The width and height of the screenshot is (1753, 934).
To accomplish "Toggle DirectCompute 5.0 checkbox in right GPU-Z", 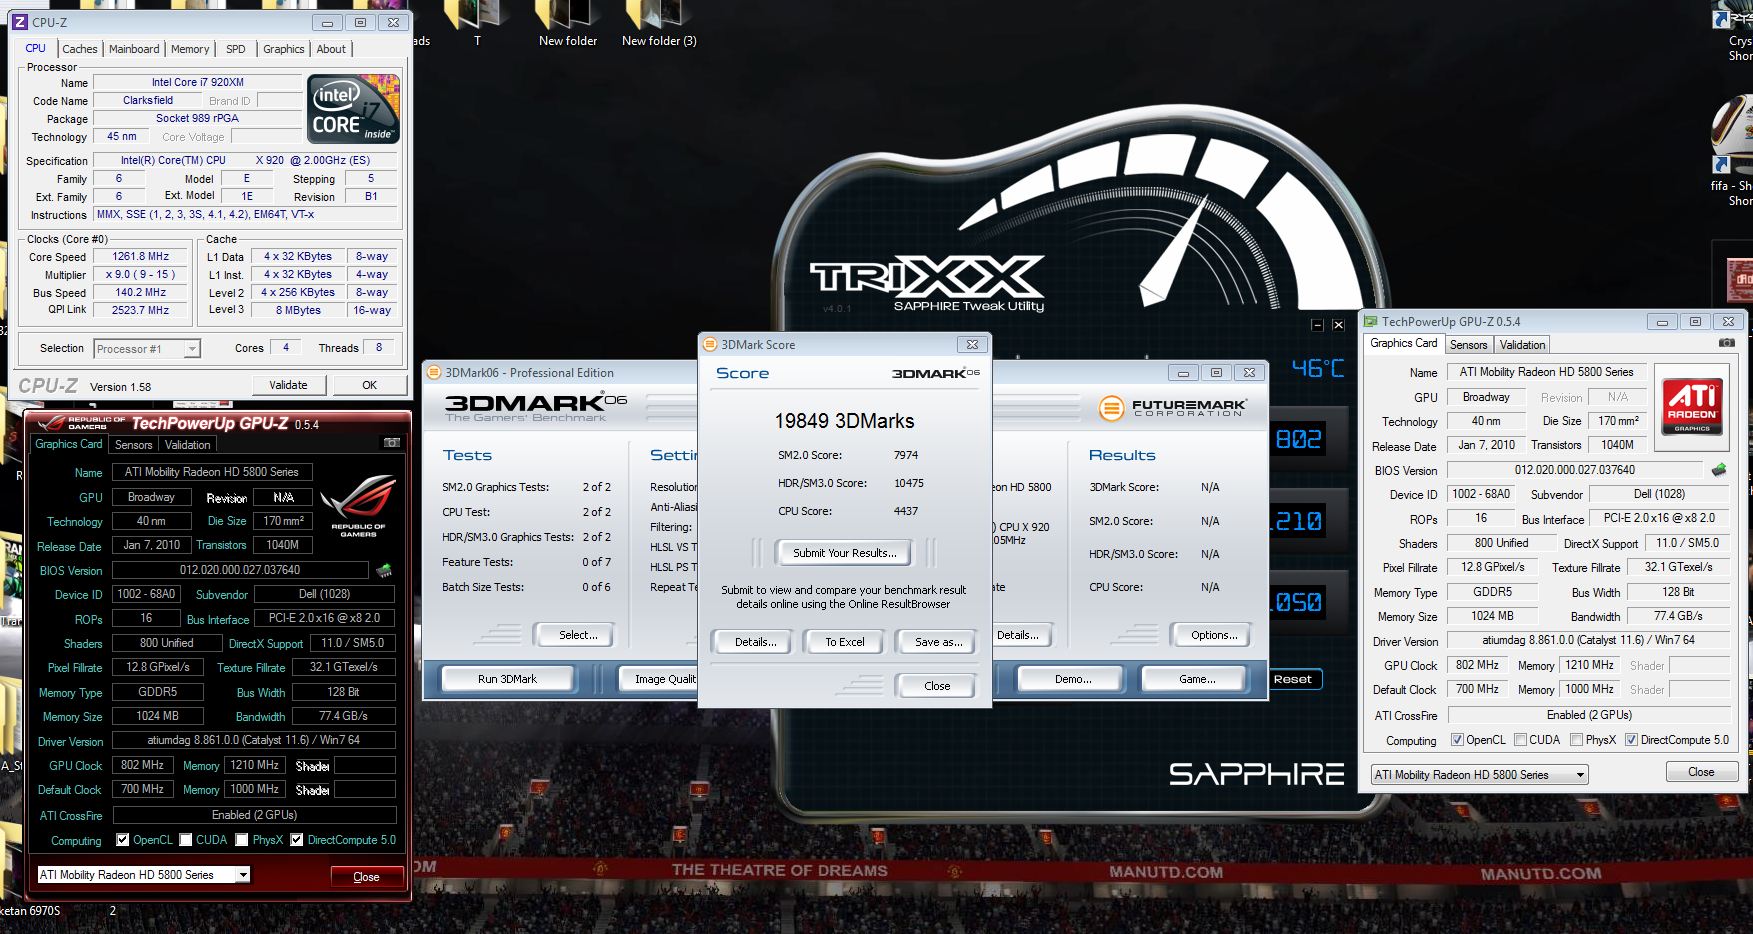I will tap(1631, 740).
